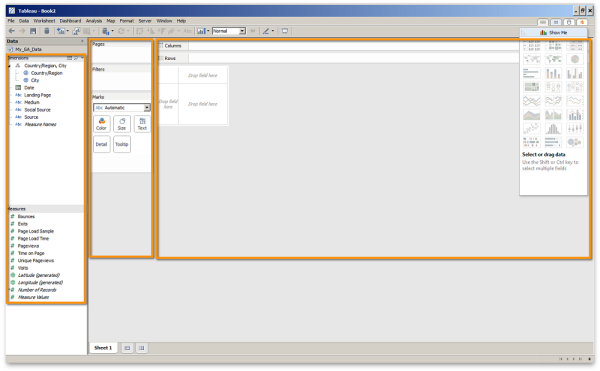600x371 pixels.
Task: Select the pie chart in Show Me
Action: [575, 59]
